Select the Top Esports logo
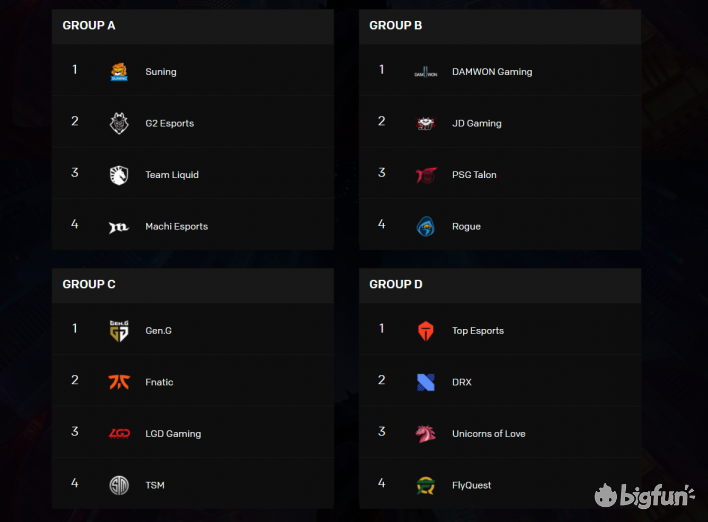 coord(426,331)
